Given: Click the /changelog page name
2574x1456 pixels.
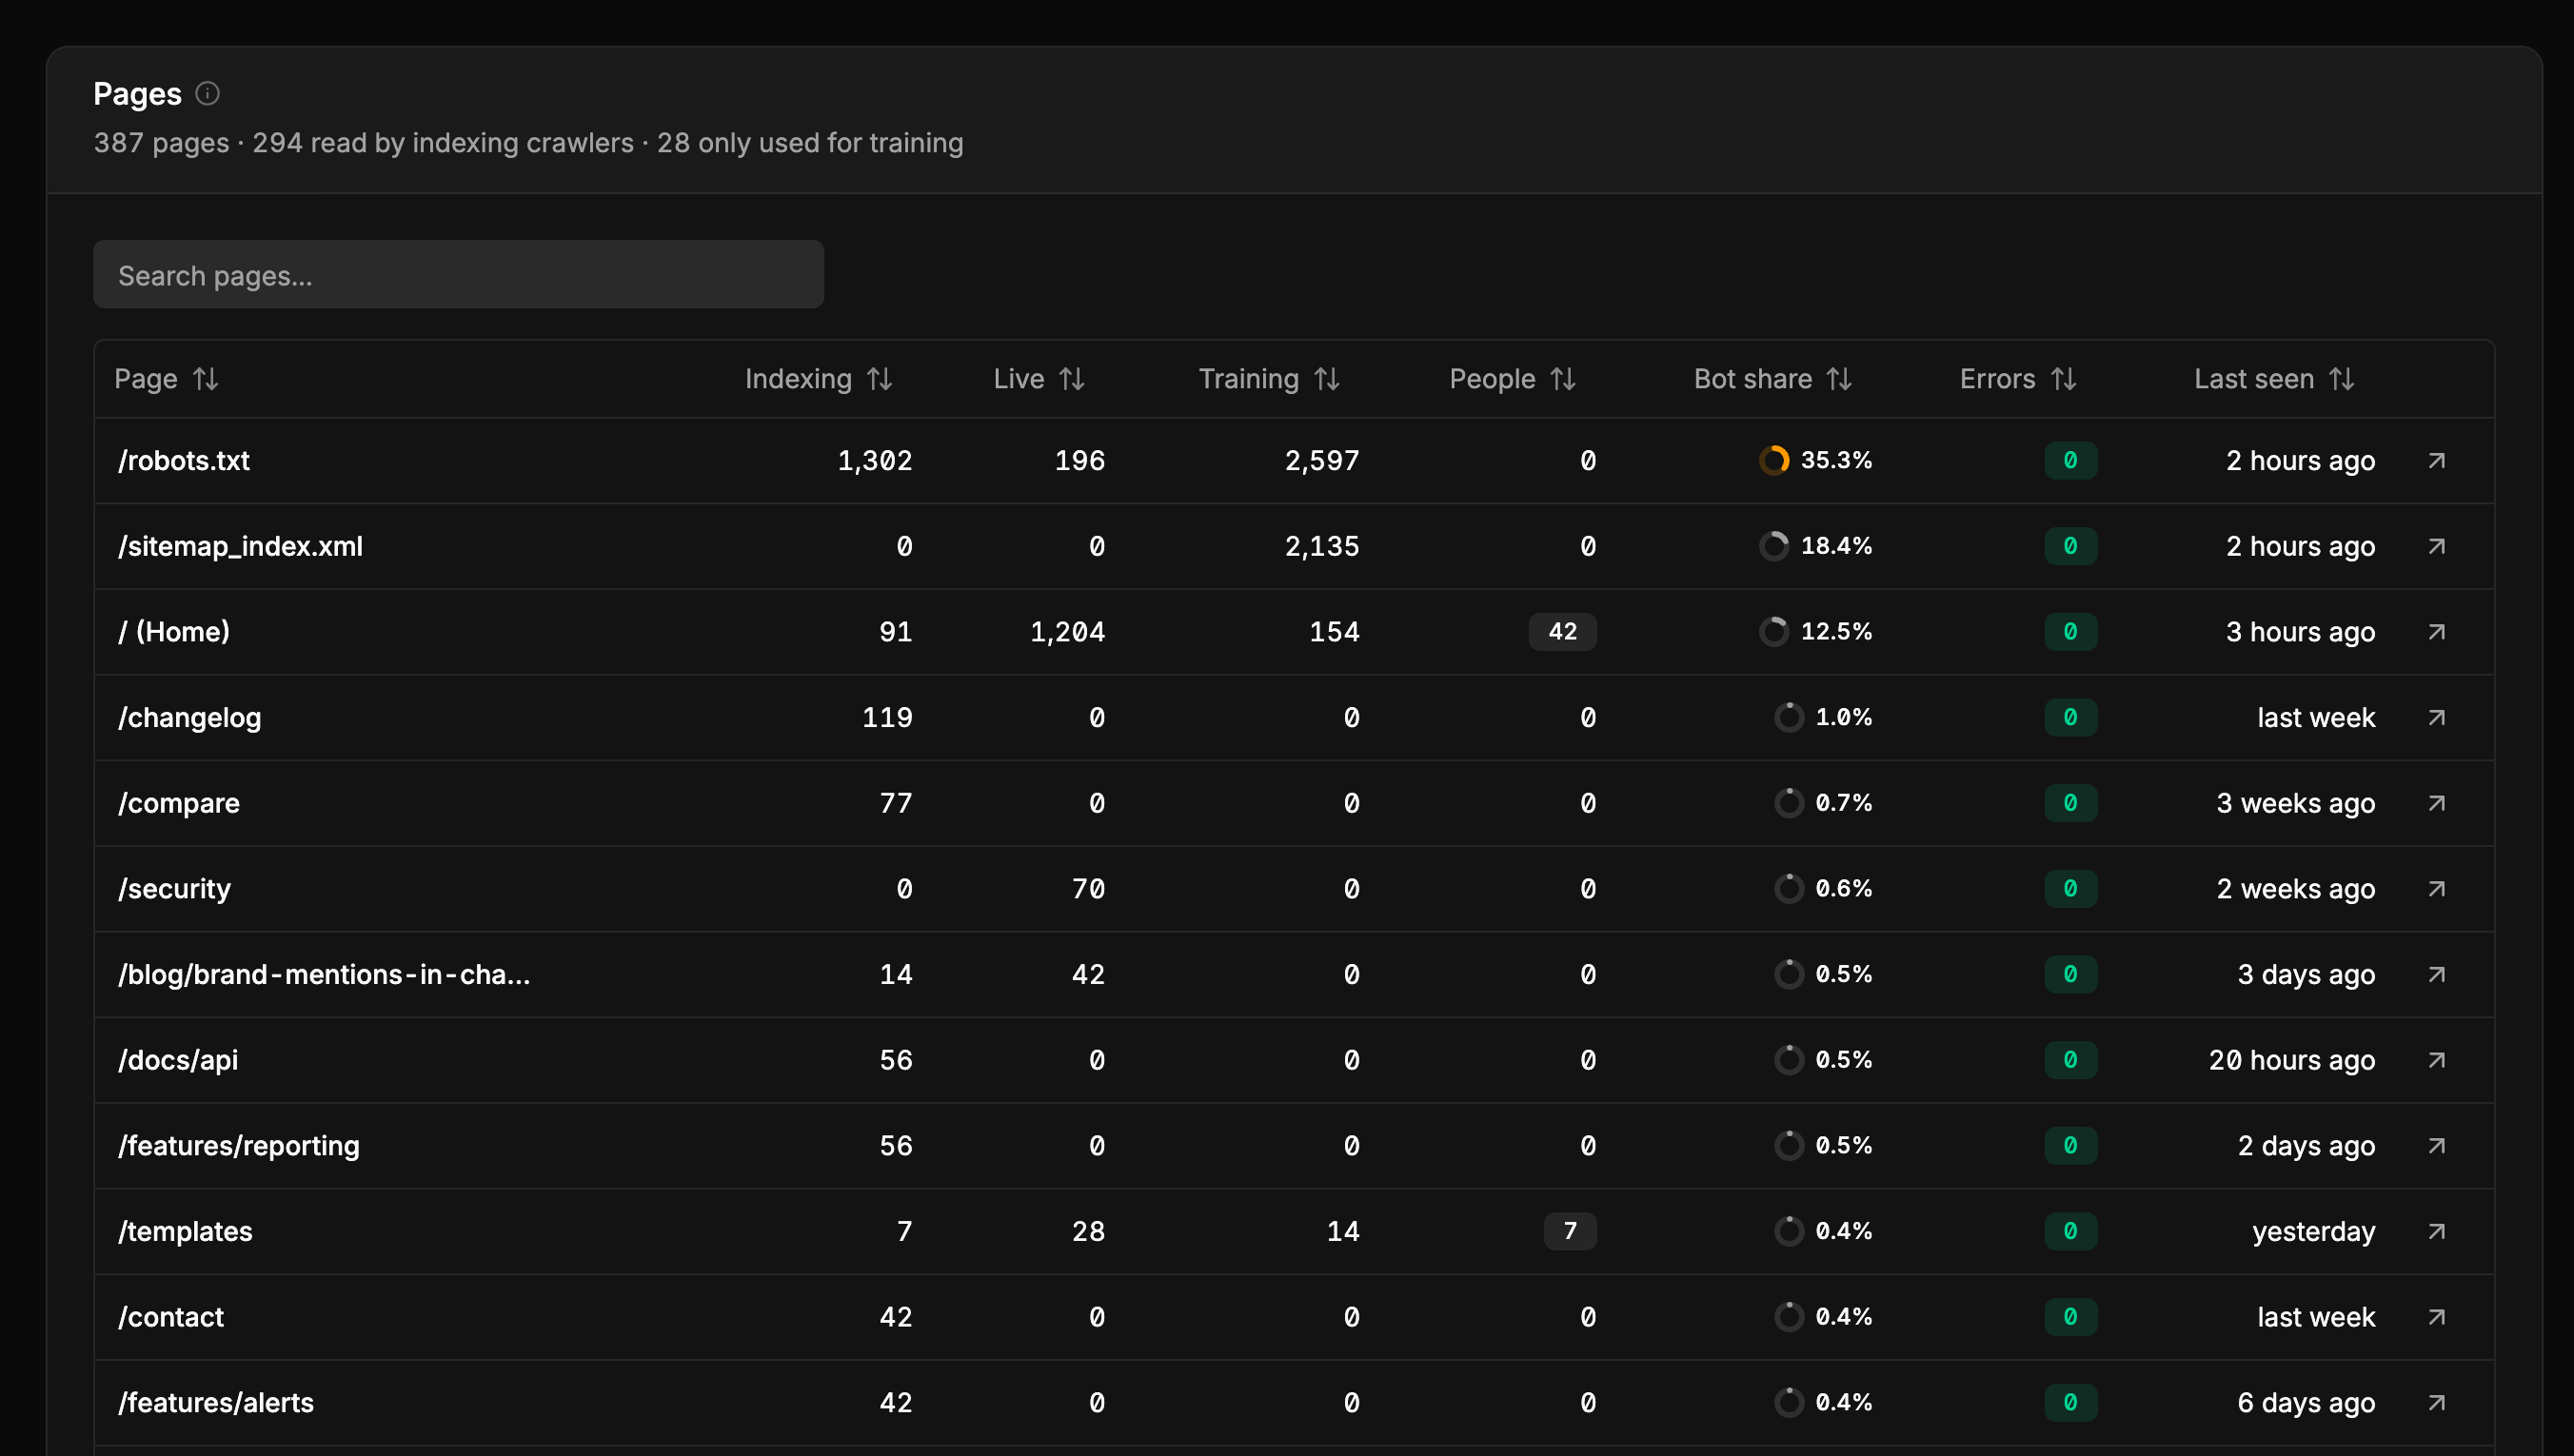Looking at the screenshot, I should (189, 718).
